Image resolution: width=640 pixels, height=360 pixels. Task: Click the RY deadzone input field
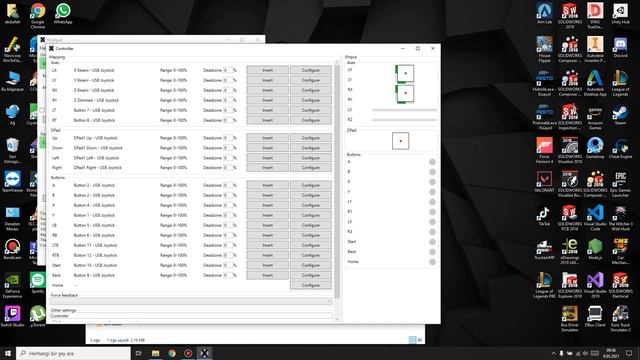228,100
